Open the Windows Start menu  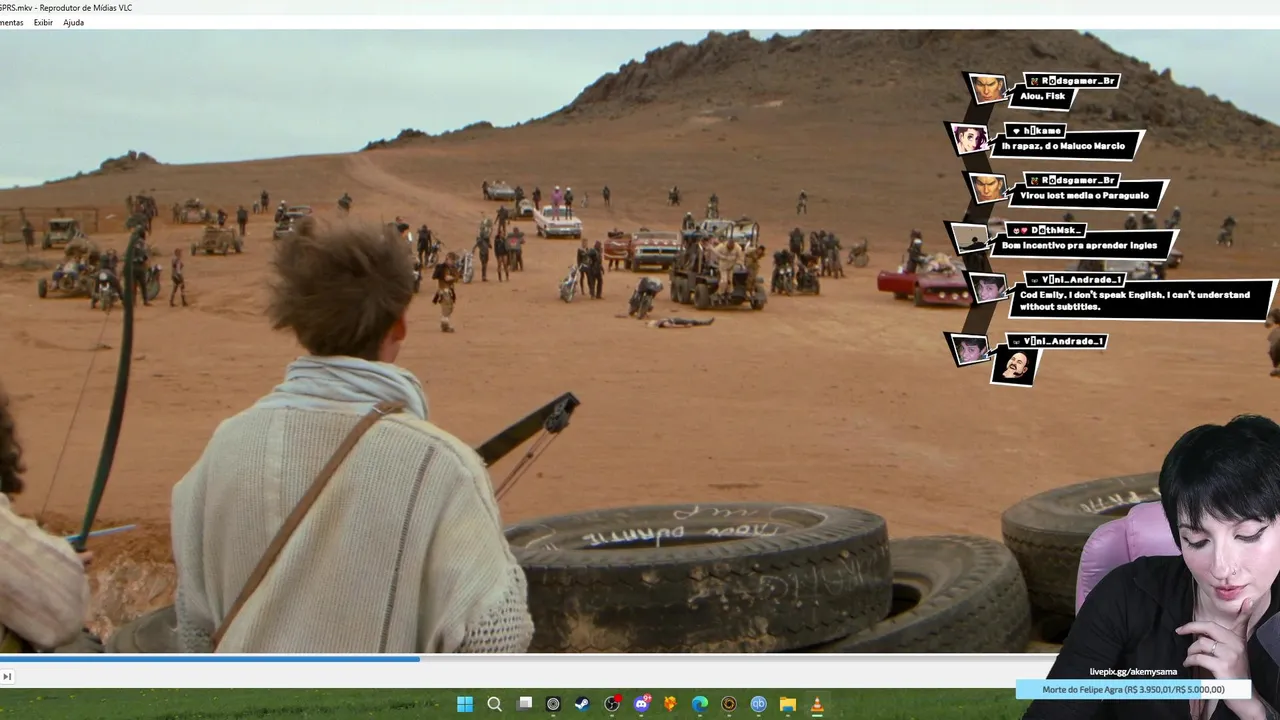(465, 704)
